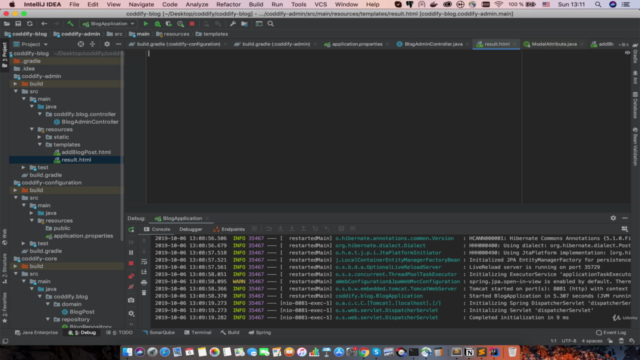
Task: Start debugging with the bug icon in toolbar
Action: [158, 24]
